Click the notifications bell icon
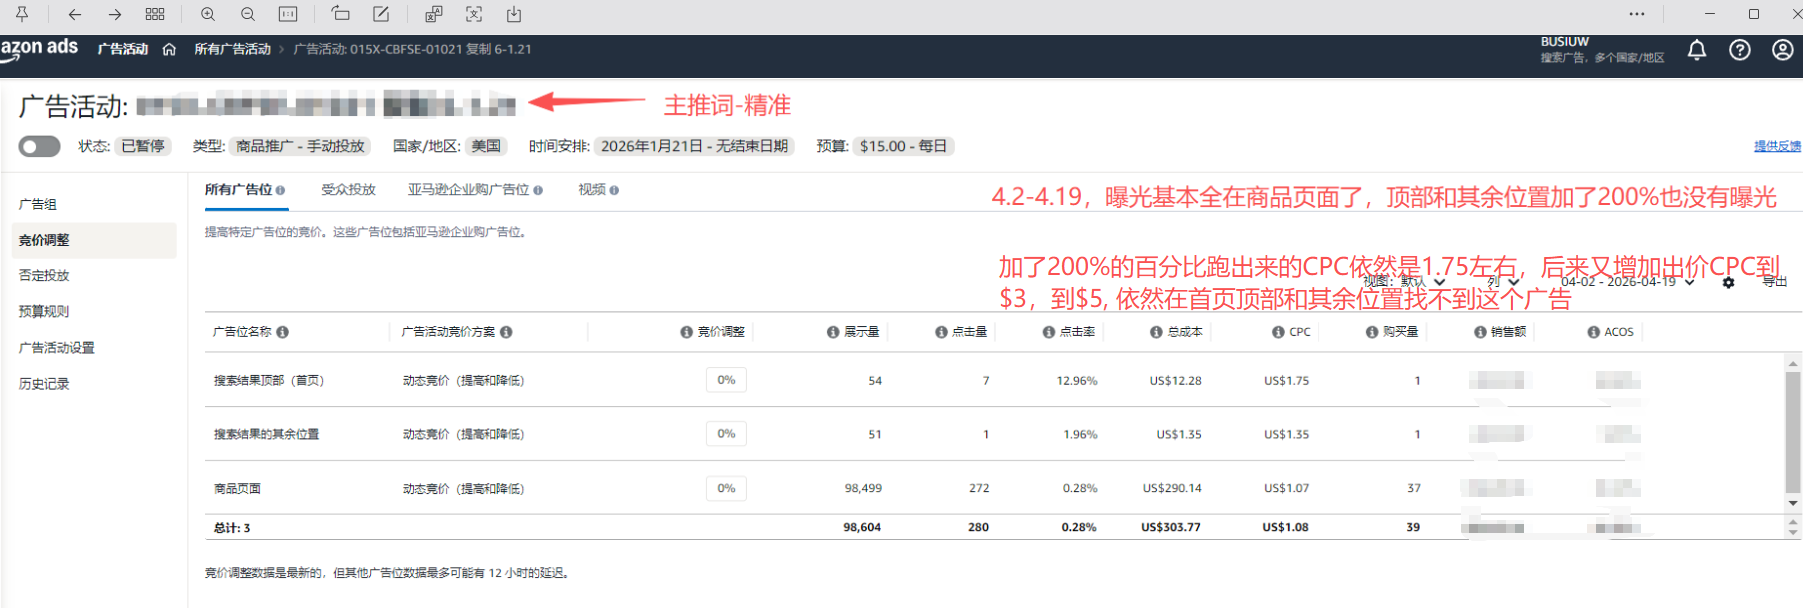This screenshot has height=608, width=1803. point(1696,50)
